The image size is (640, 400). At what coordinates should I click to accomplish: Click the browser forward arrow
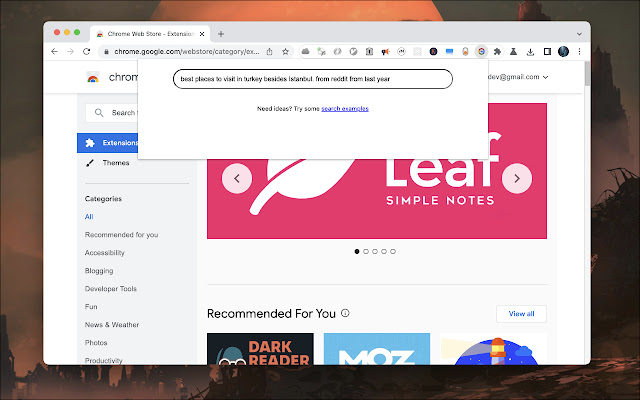70,51
